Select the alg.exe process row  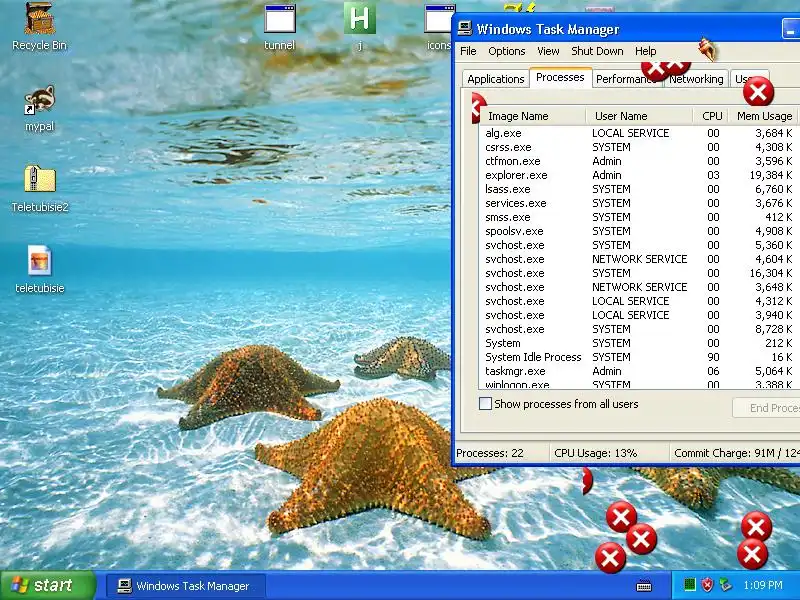click(x=639, y=133)
